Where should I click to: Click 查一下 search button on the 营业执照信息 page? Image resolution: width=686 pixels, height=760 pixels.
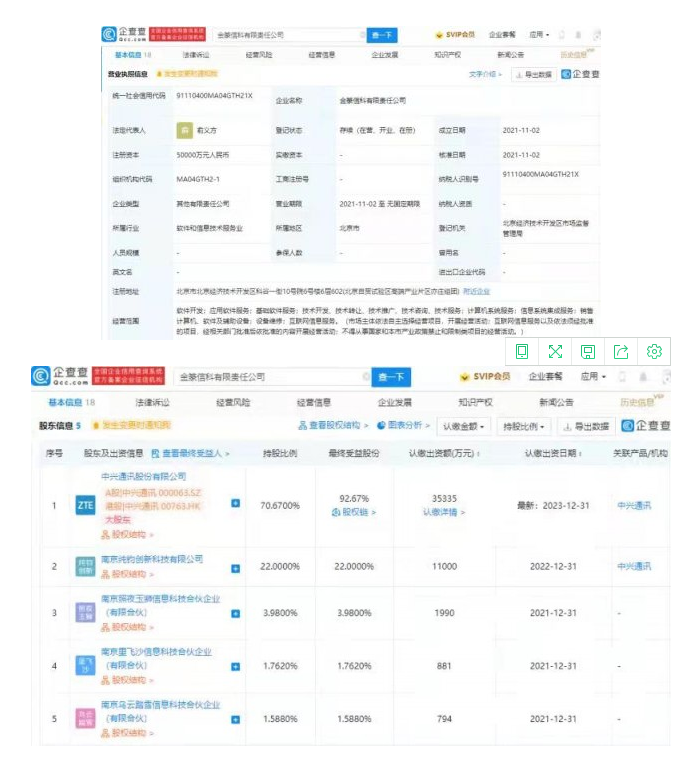(x=382, y=35)
